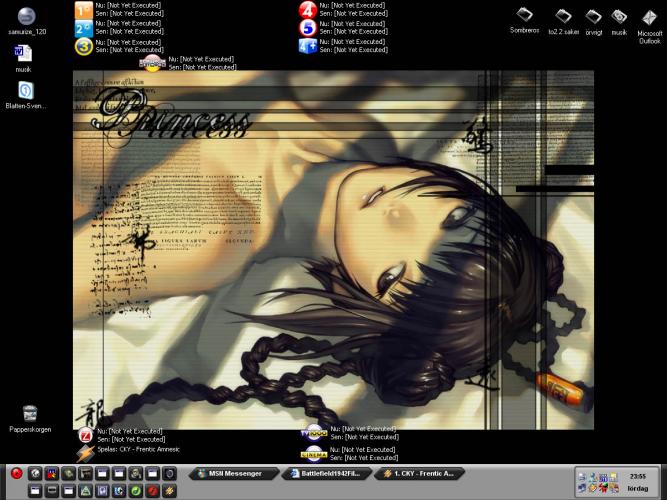Open the musik Word document icon
The width and height of the screenshot is (667, 500).
click(24, 55)
